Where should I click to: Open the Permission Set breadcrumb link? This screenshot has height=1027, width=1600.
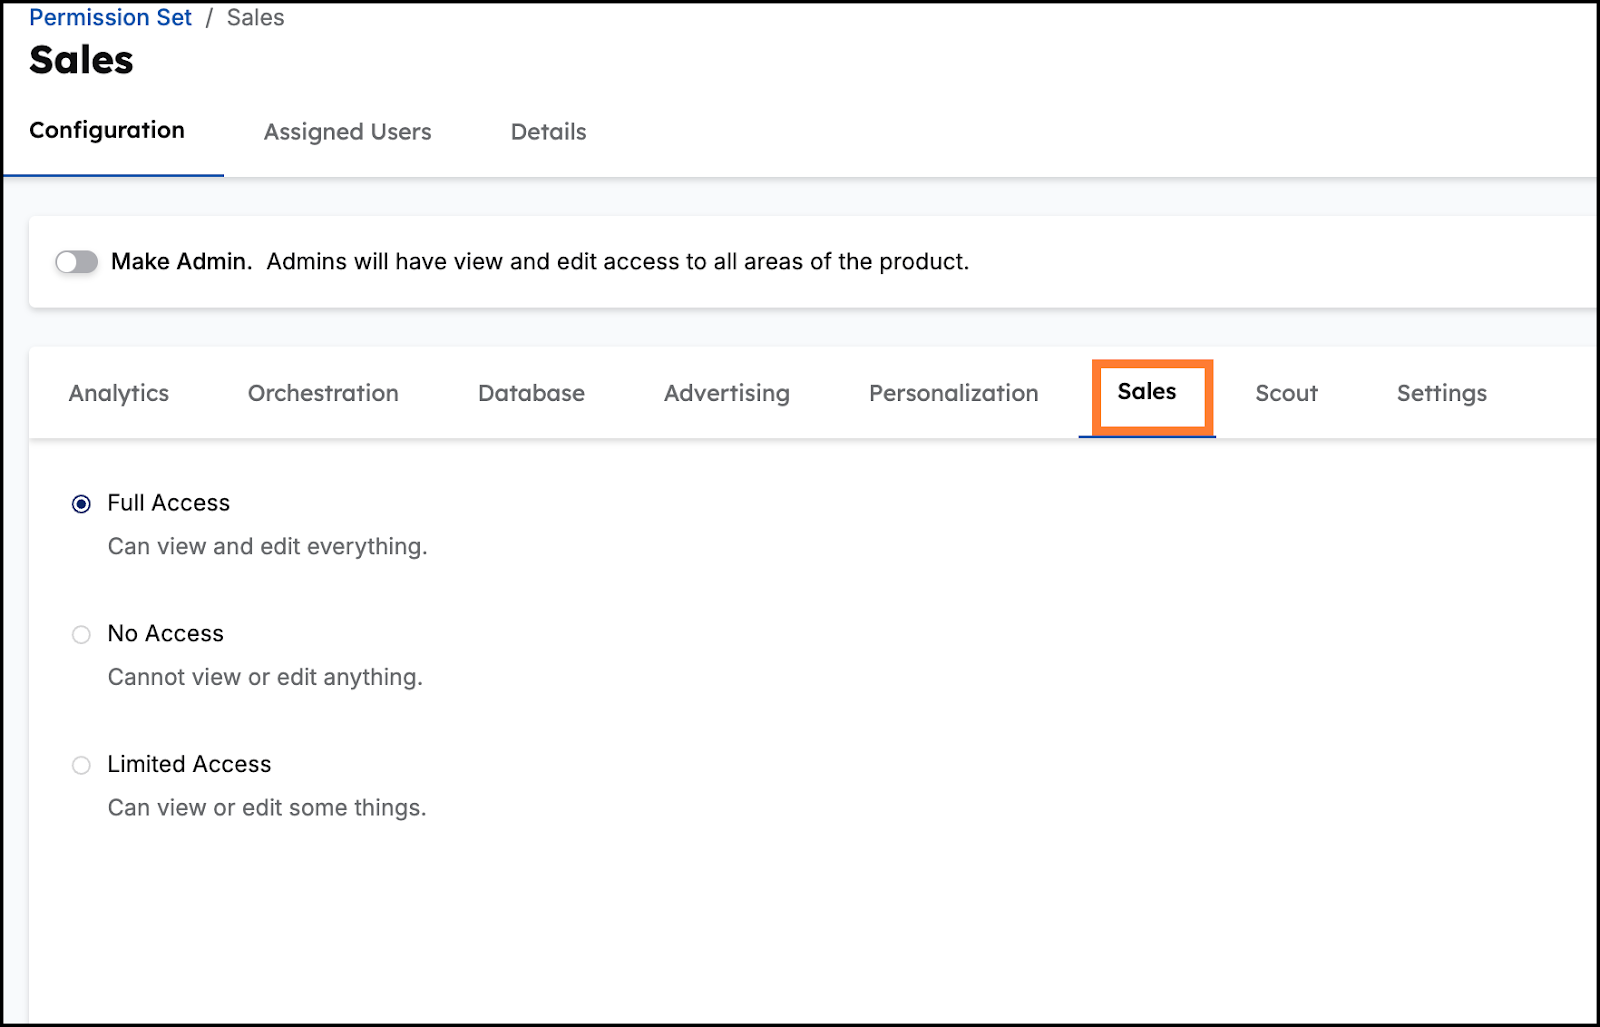110,18
